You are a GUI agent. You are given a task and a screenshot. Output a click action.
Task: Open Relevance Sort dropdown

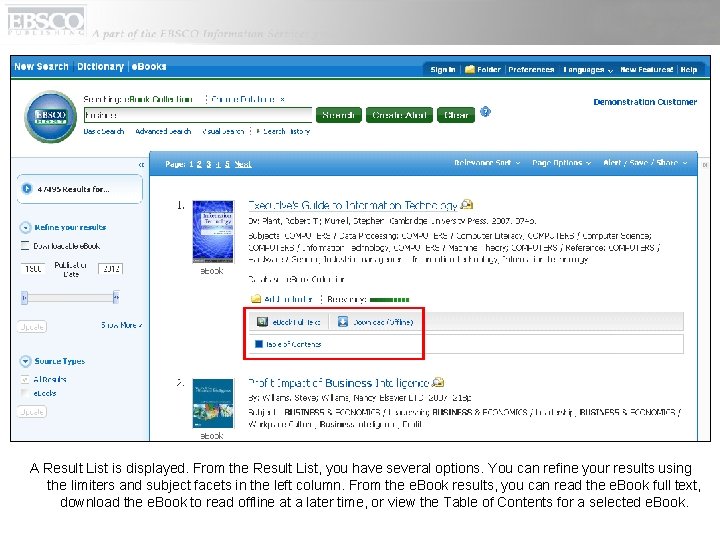tap(487, 163)
